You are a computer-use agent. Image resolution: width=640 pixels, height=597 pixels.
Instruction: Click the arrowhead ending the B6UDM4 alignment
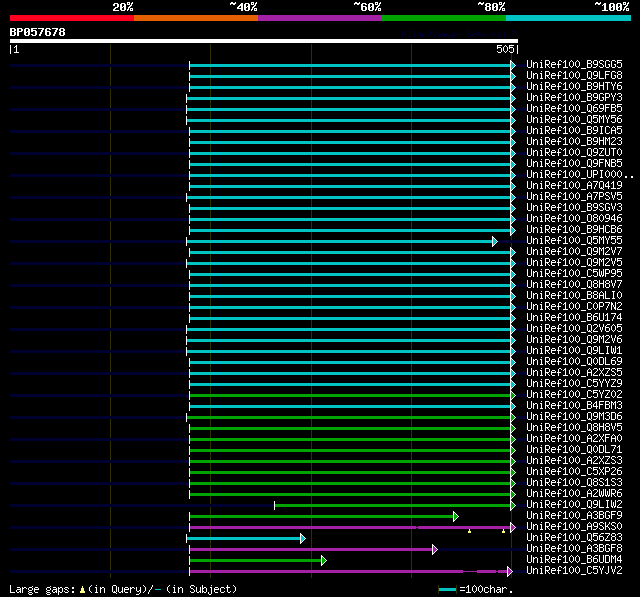pyautogui.click(x=324, y=561)
